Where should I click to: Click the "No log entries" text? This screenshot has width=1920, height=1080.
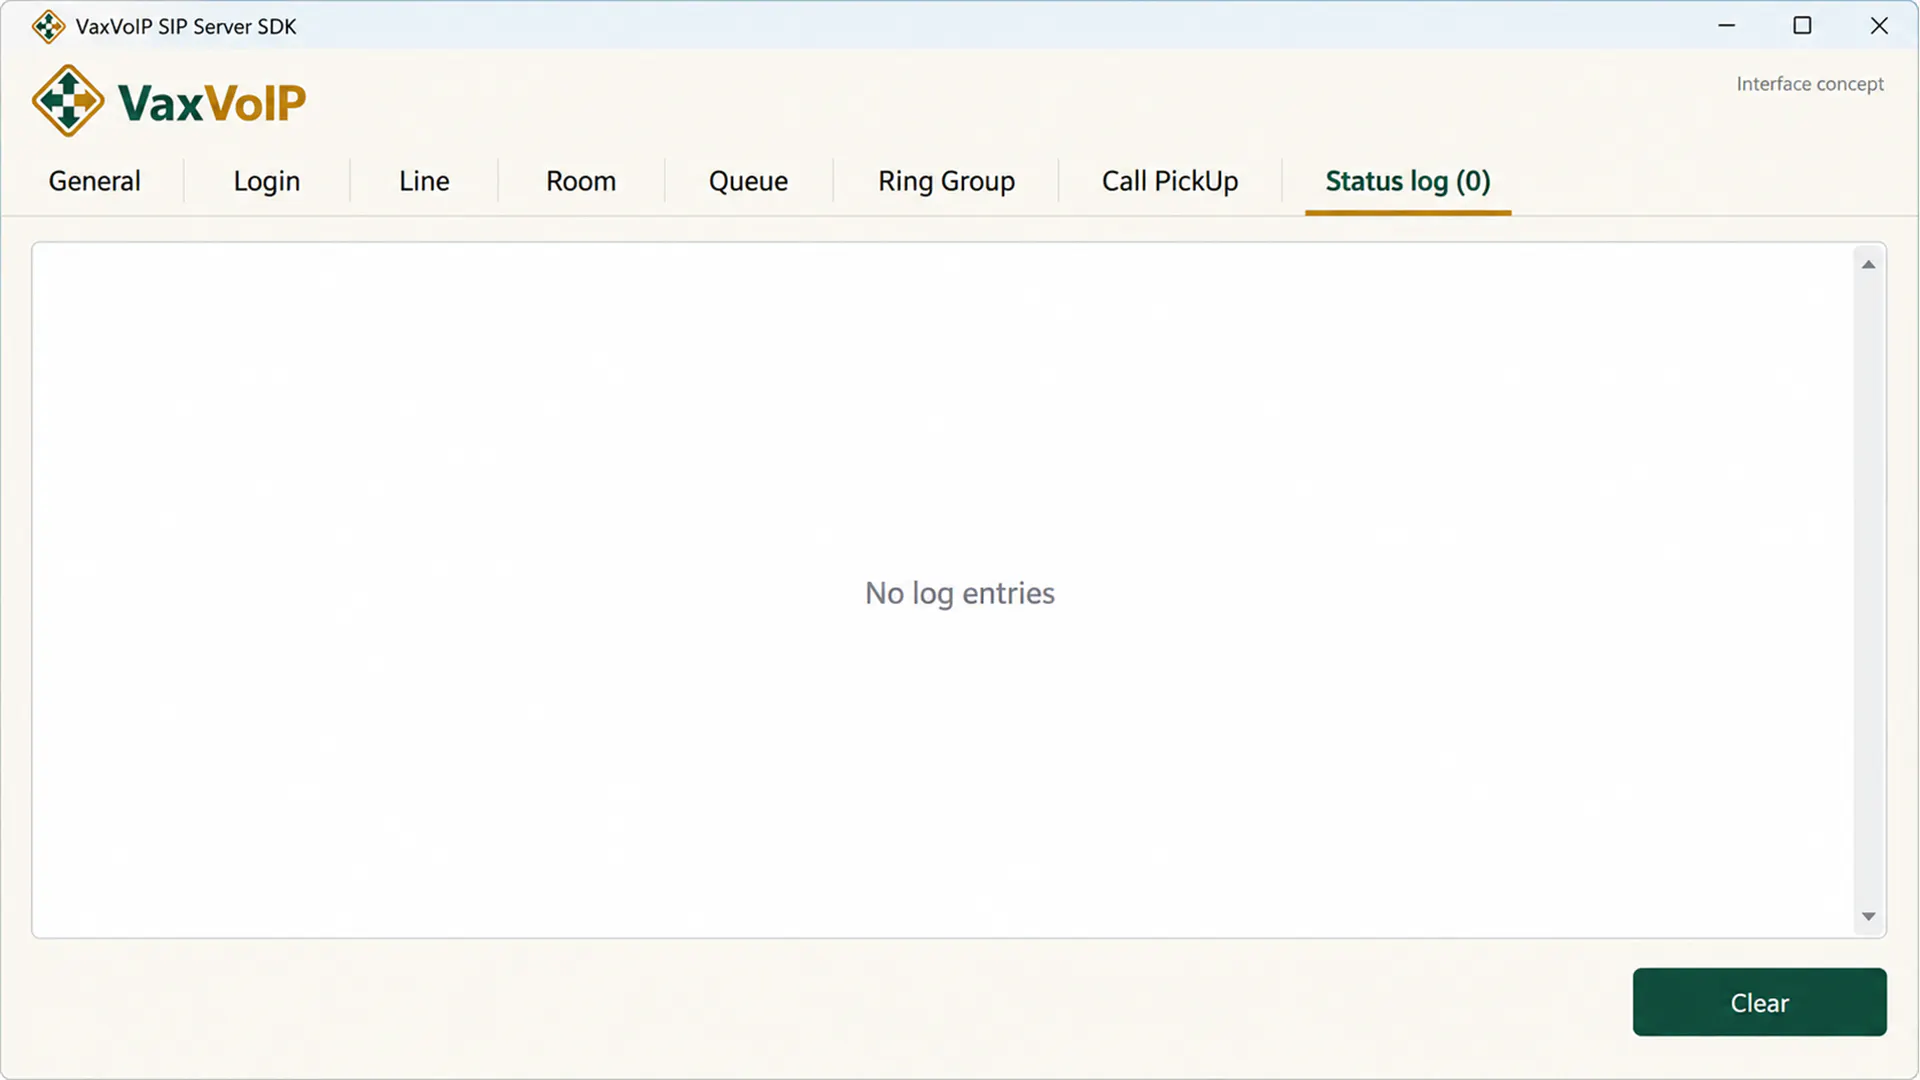[x=960, y=593]
